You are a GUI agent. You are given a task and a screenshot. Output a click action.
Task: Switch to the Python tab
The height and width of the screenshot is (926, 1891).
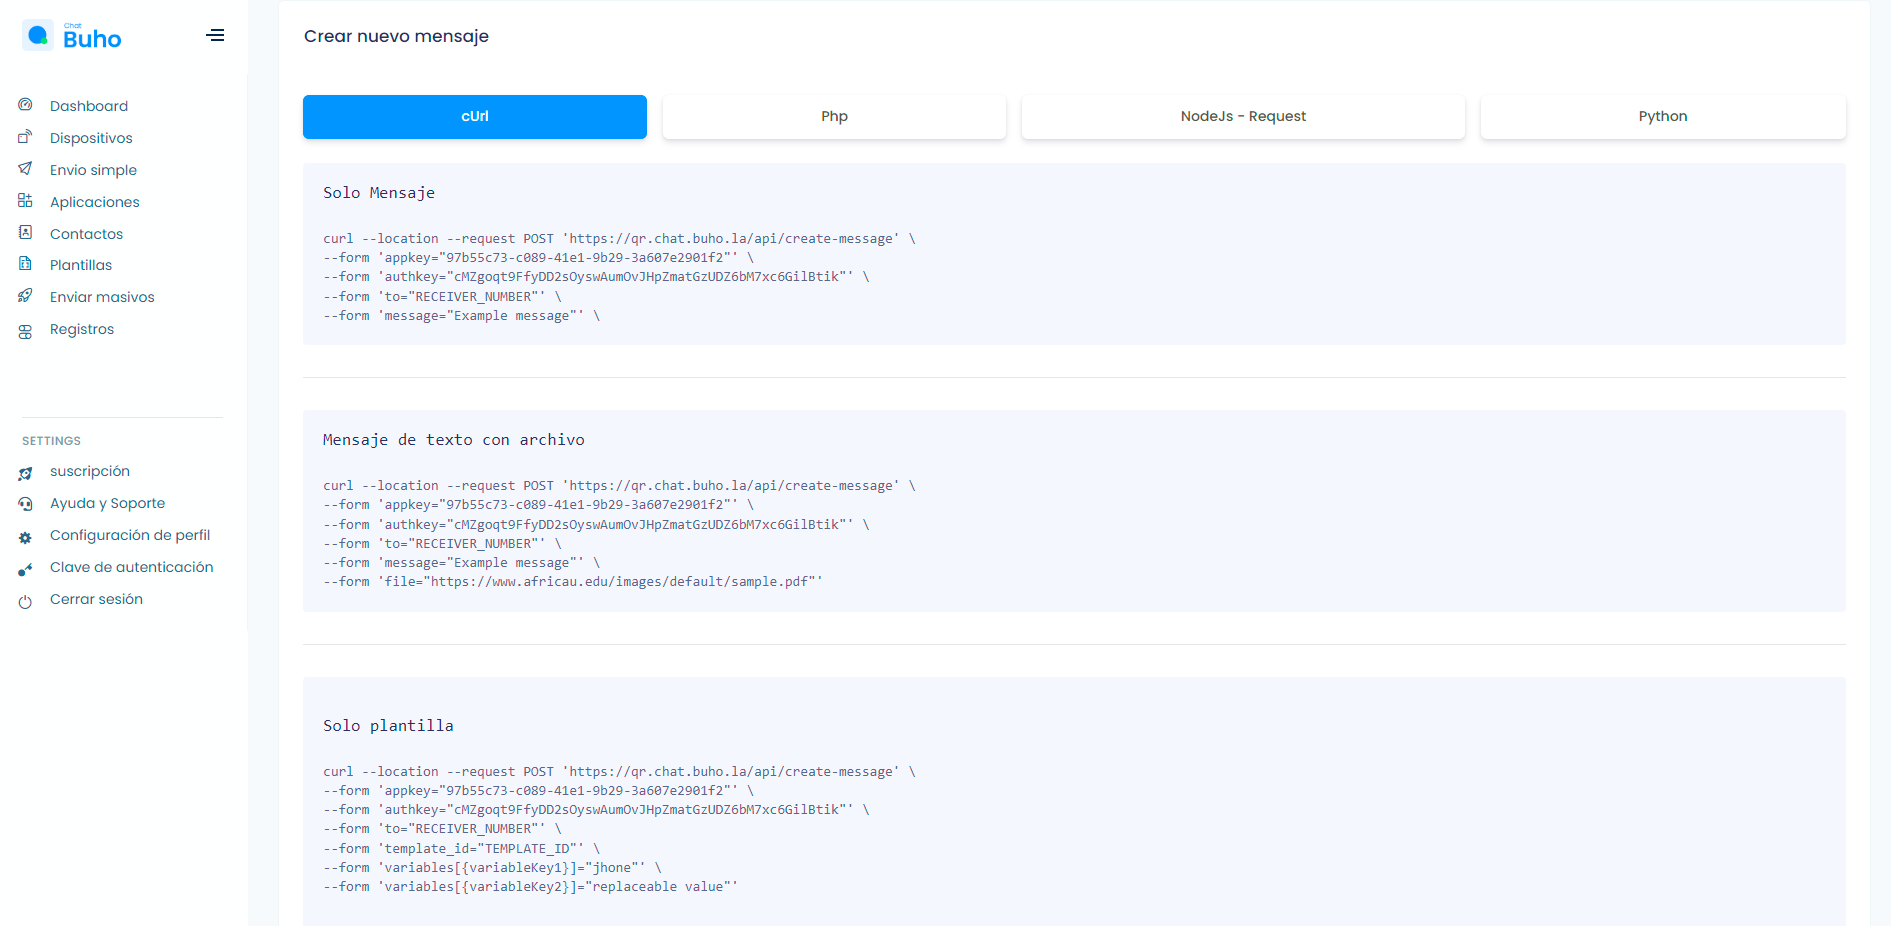[x=1662, y=117]
